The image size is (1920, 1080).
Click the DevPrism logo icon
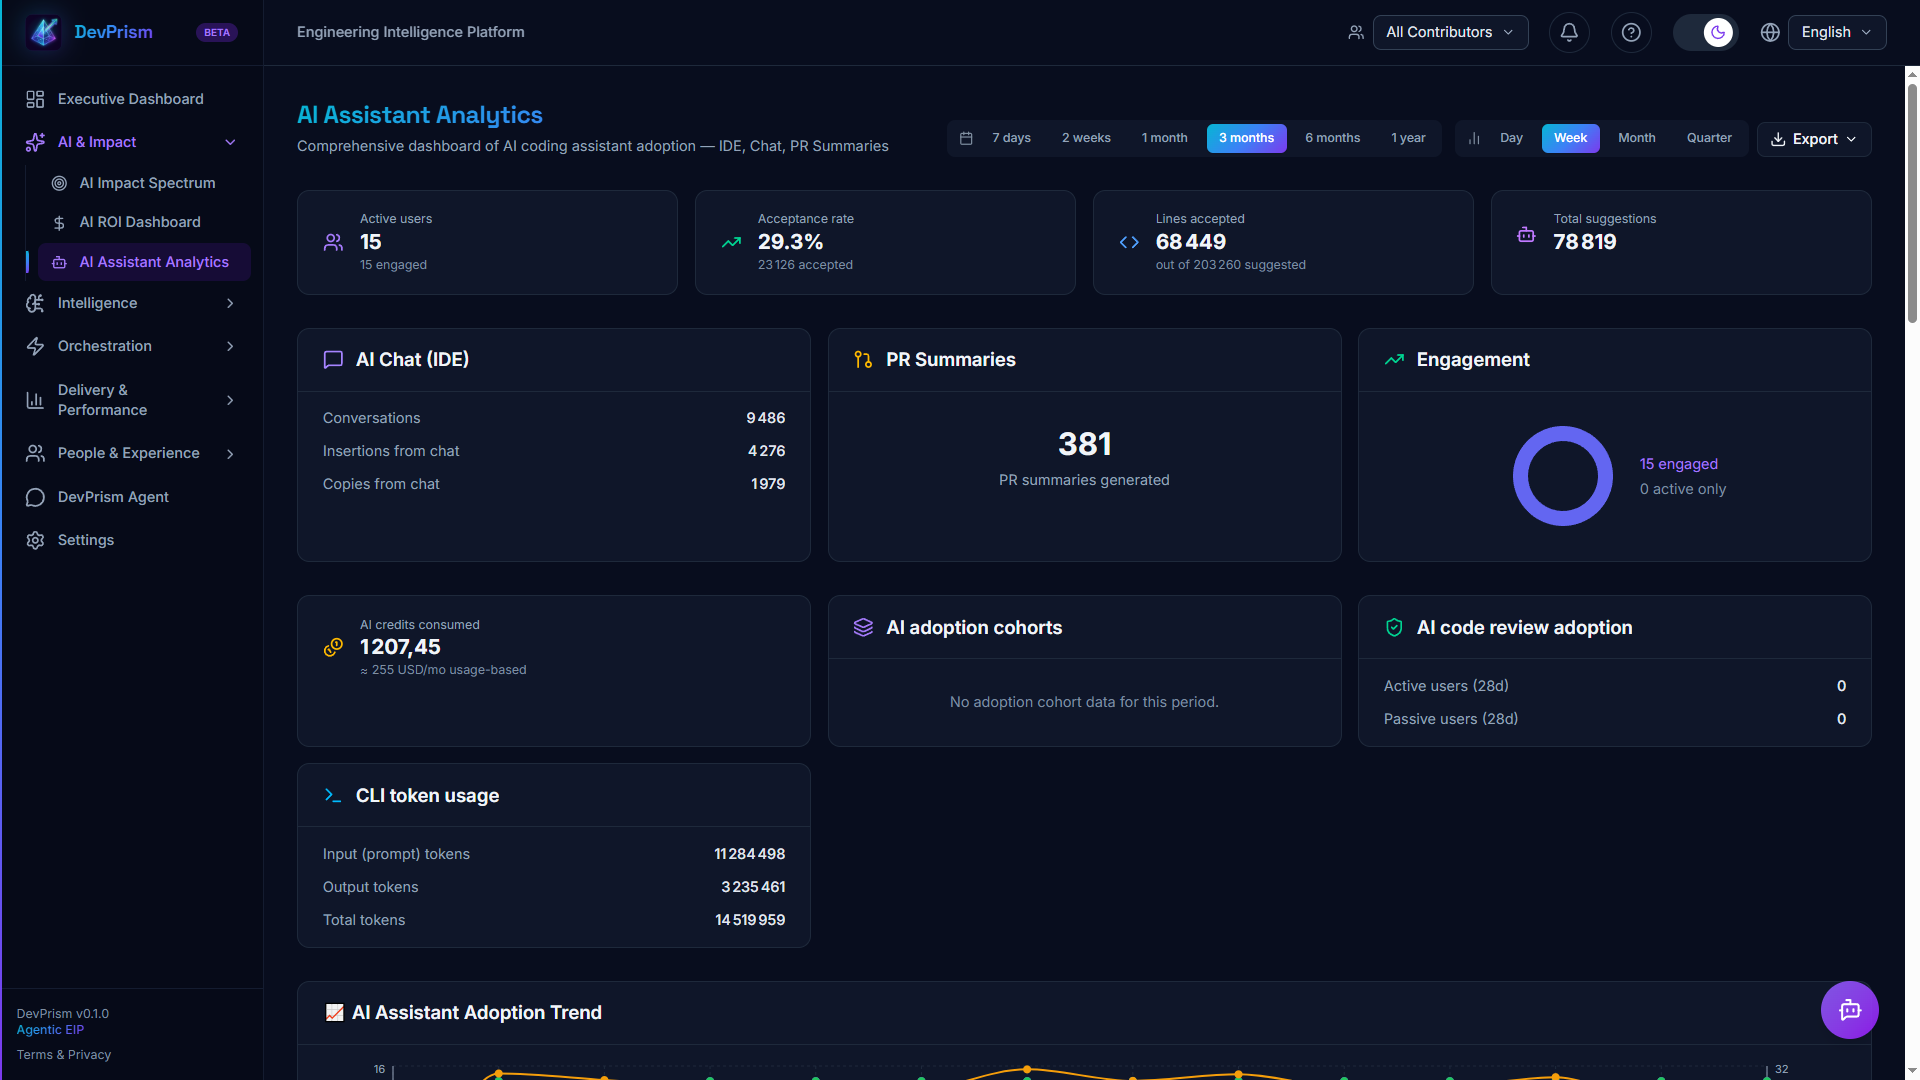click(x=44, y=32)
